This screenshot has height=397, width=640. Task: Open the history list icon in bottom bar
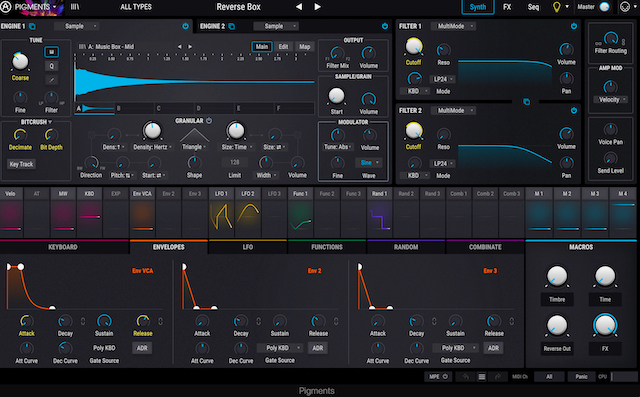click(x=482, y=377)
